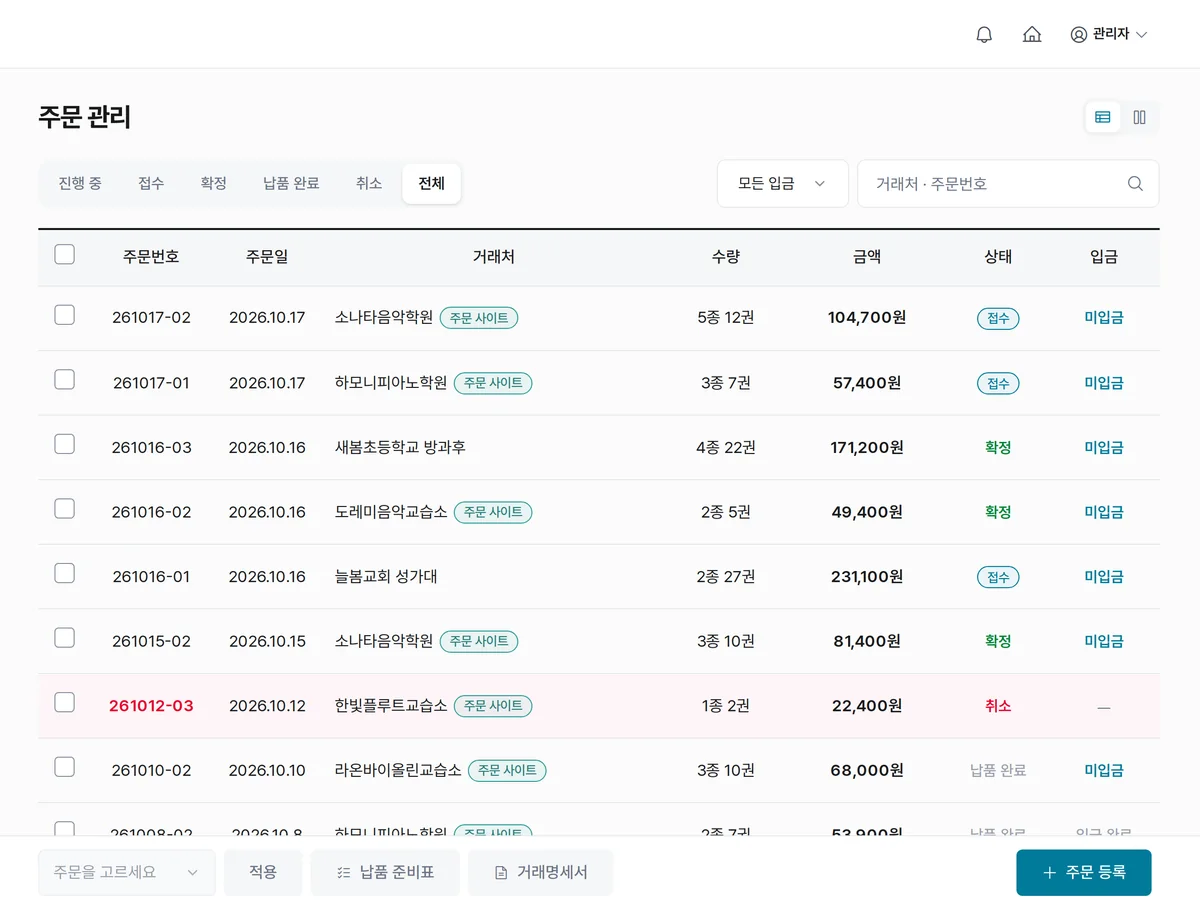This screenshot has width=1200, height=908.
Task: Tick the cancelled order 261012-03 checkbox
Action: [x=64, y=703]
